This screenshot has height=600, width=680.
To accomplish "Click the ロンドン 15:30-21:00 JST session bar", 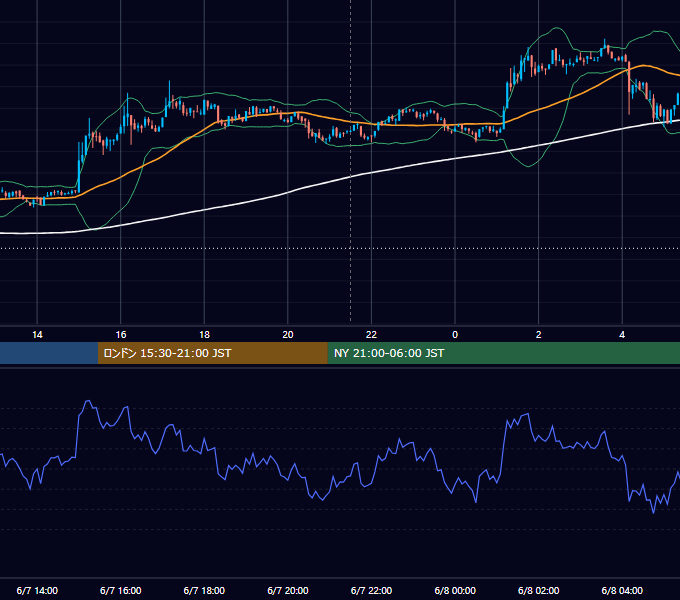I will pos(212,353).
